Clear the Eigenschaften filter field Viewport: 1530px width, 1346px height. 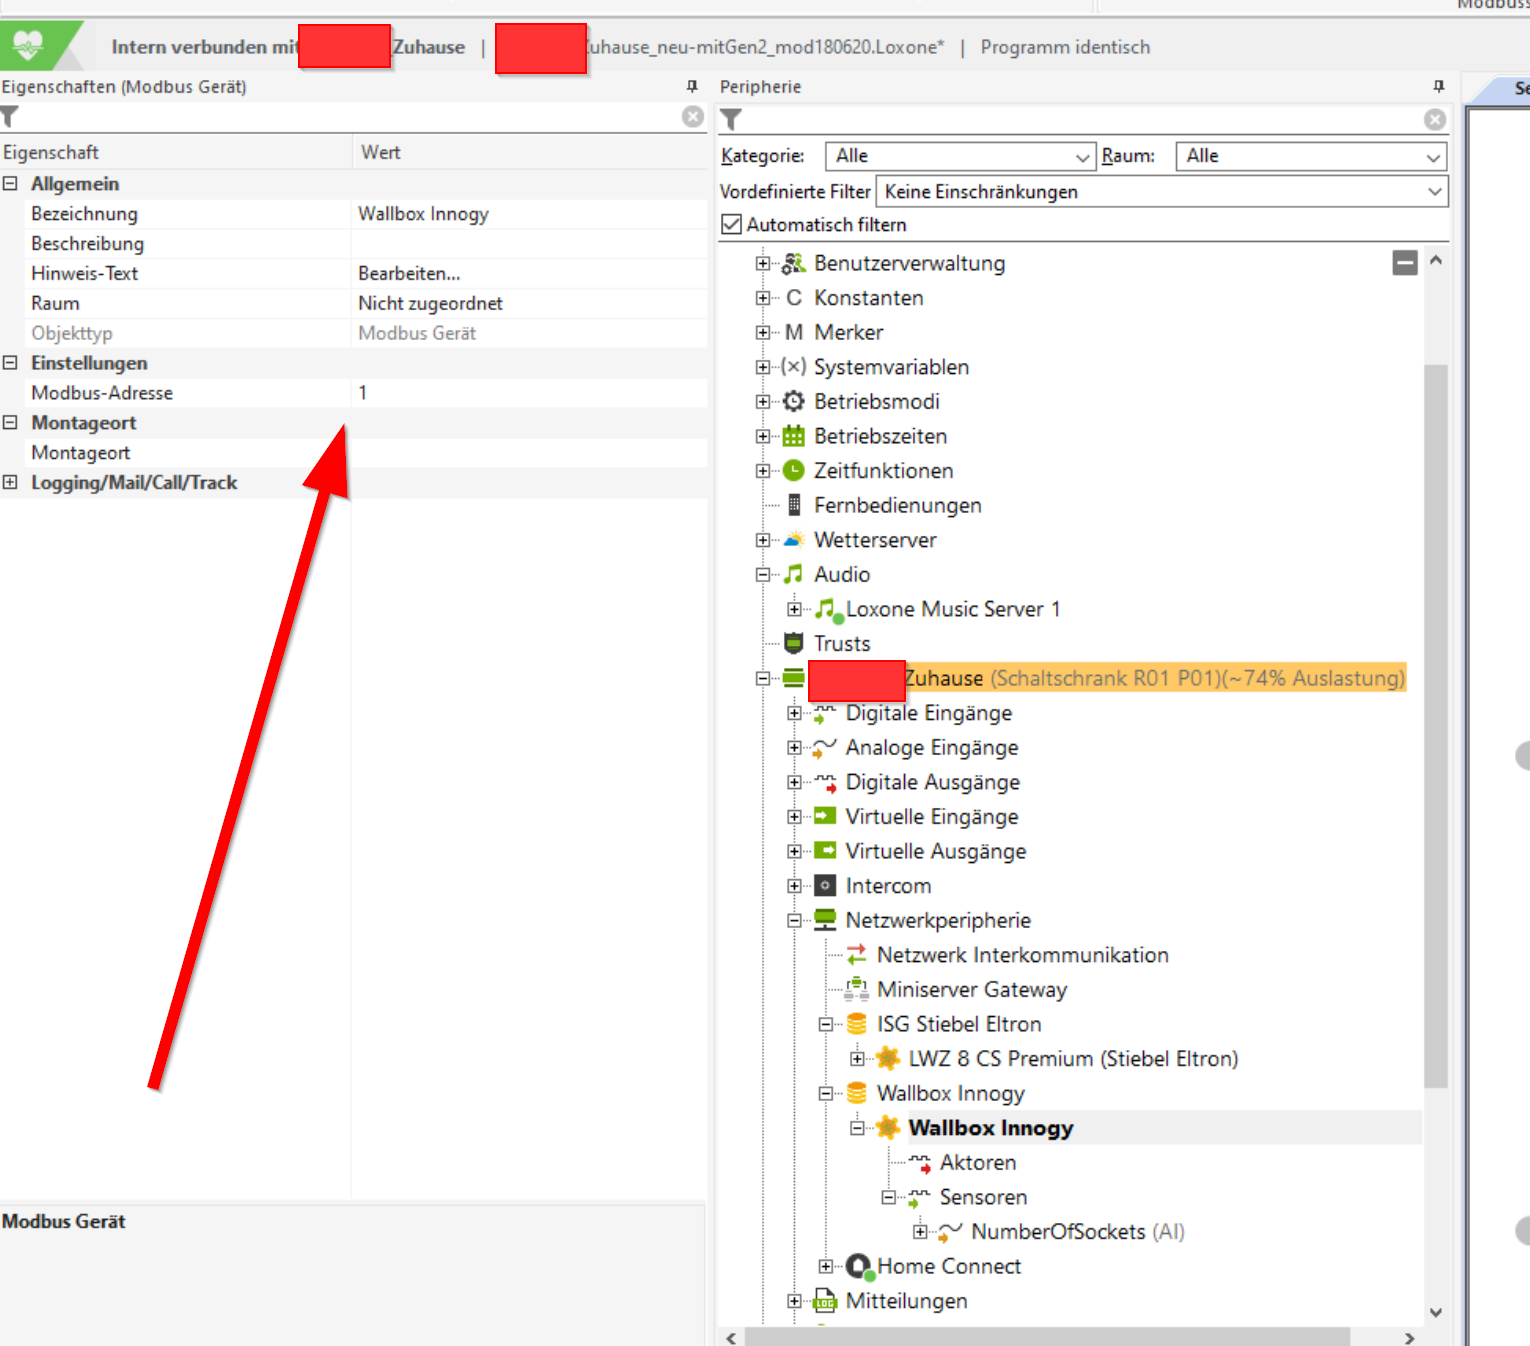pyautogui.click(x=693, y=117)
